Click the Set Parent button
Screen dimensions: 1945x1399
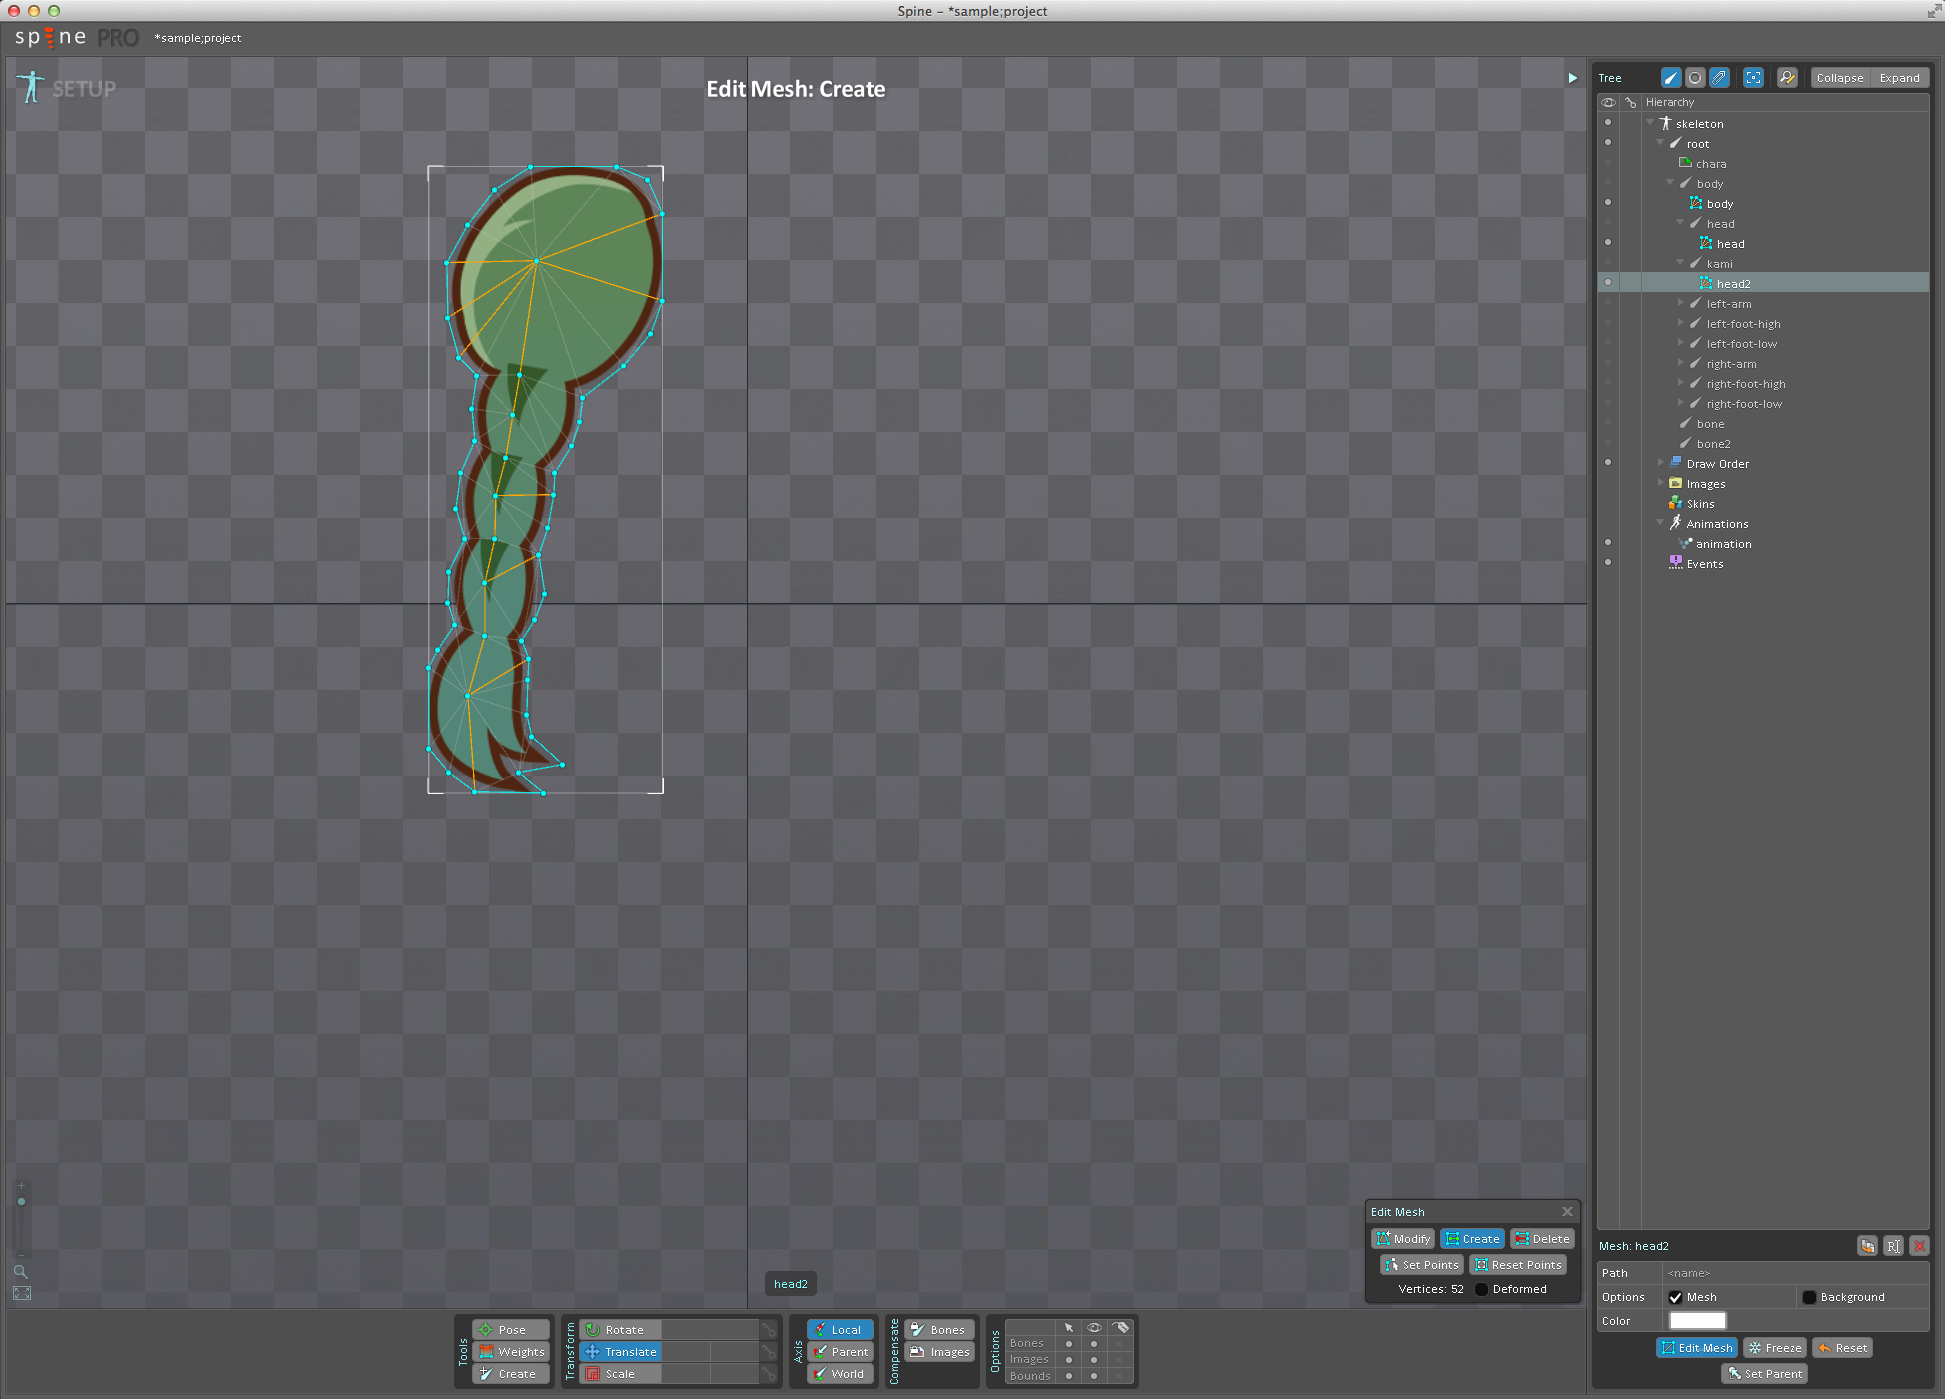point(1764,1374)
